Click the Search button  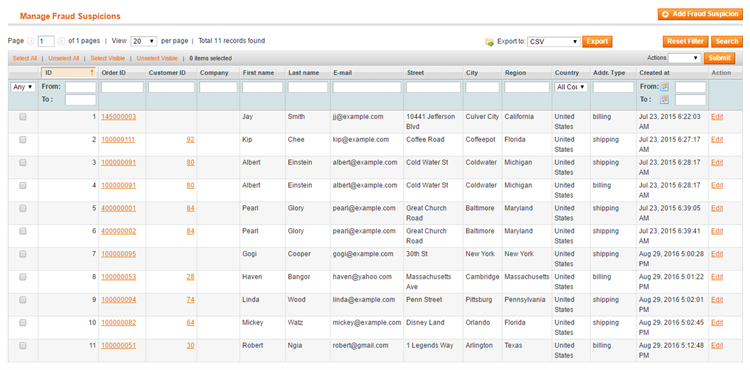727,42
